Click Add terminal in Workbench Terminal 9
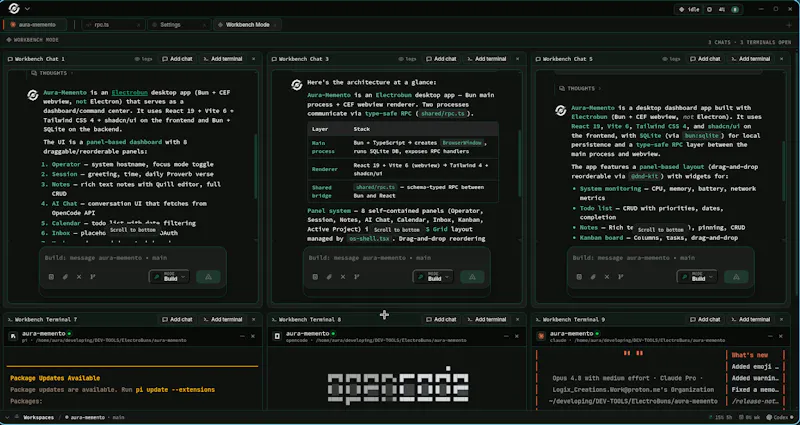 [x=751, y=319]
